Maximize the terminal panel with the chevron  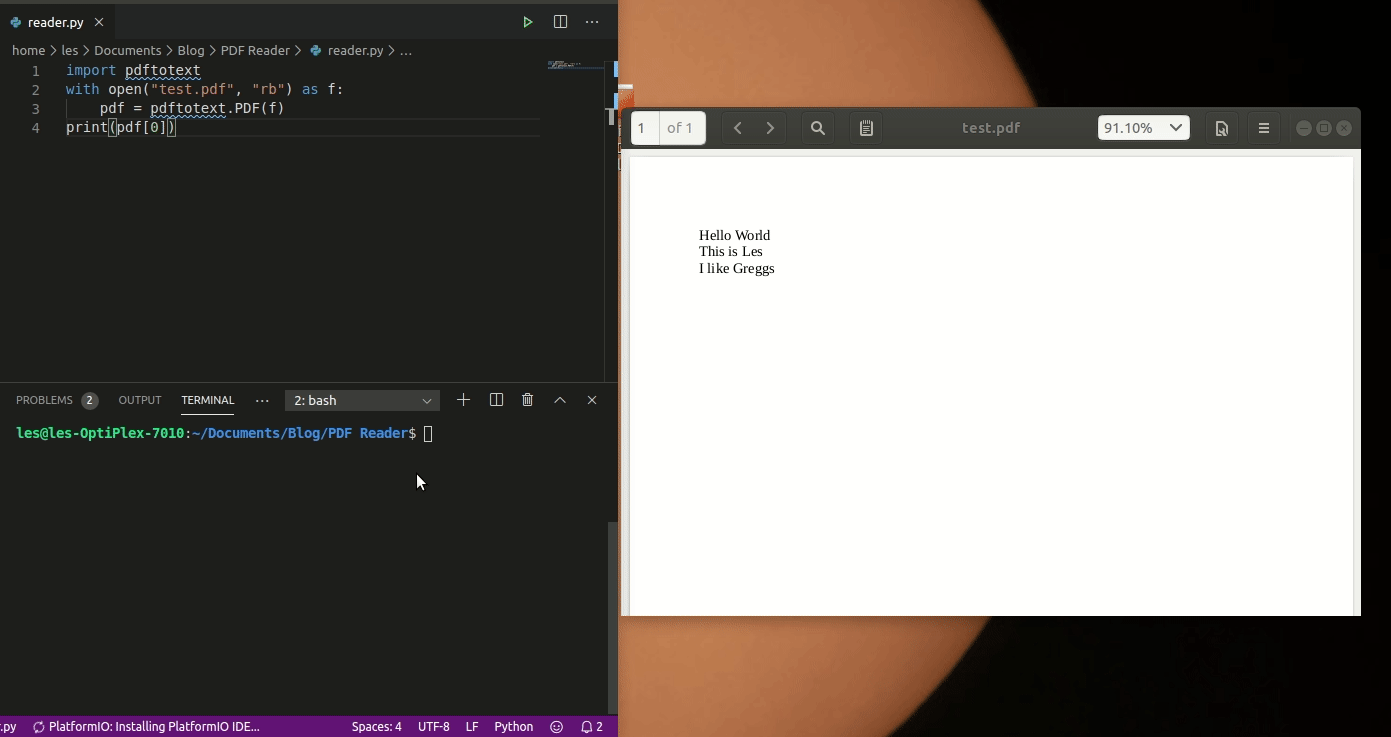[560, 400]
